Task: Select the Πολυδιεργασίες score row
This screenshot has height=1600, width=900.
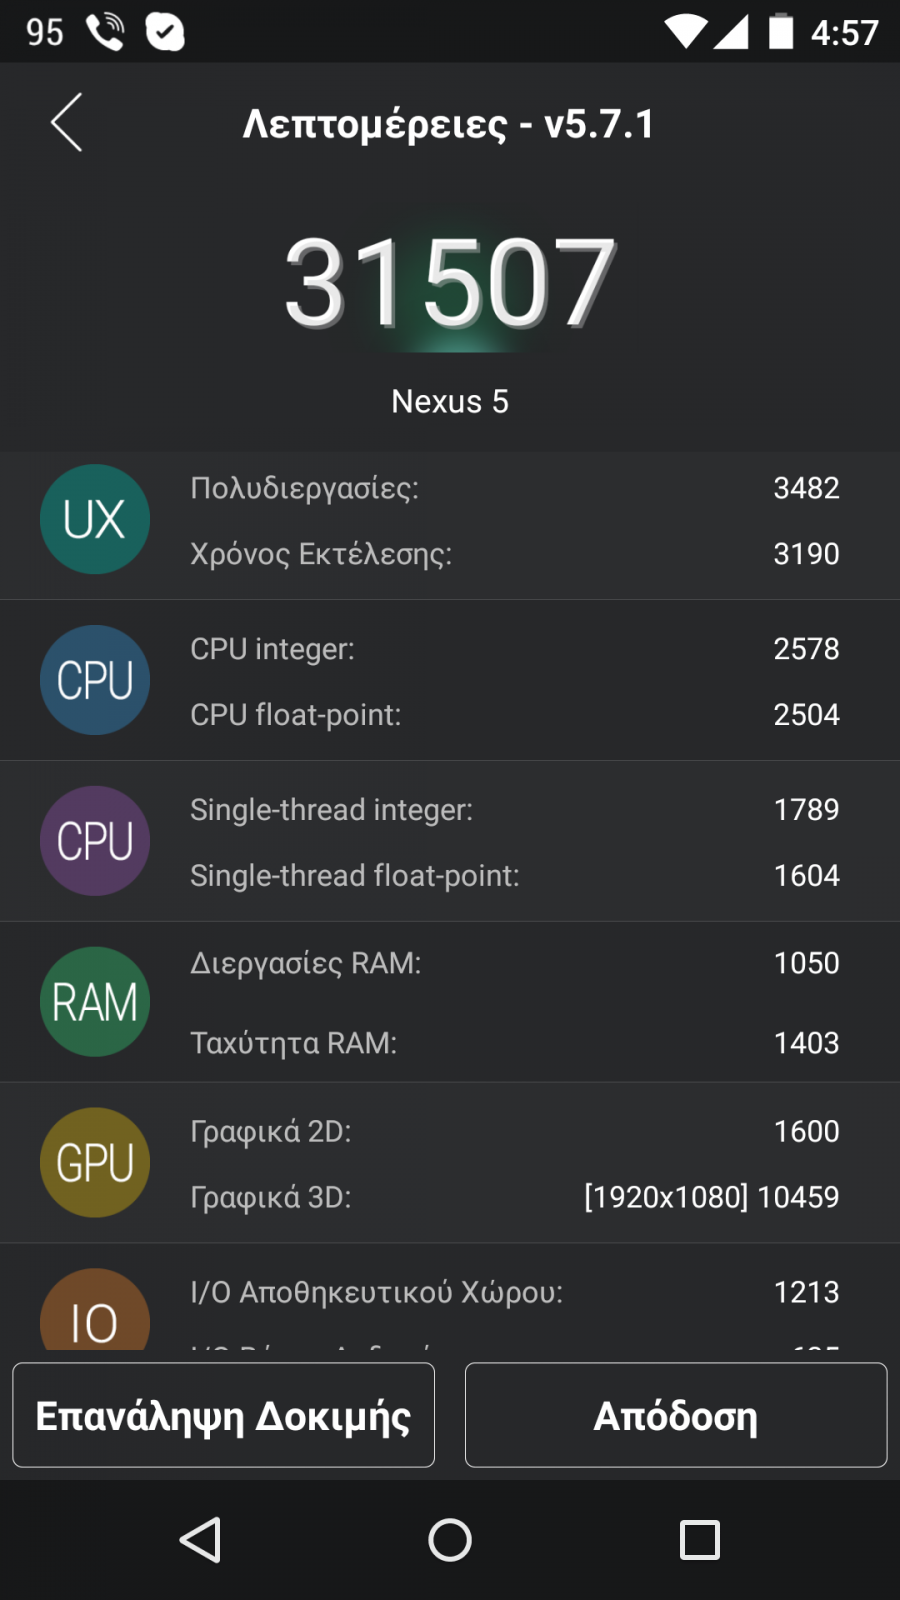Action: pos(515,488)
